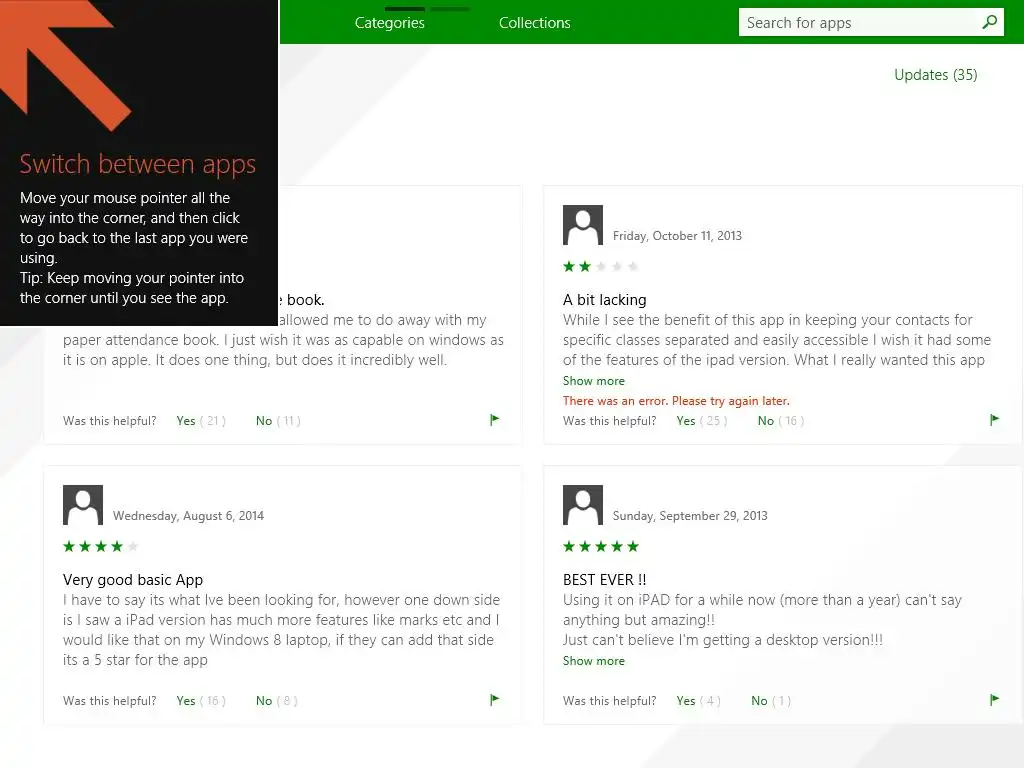This screenshot has height=768, width=1024.
Task: Click the 'Very good basic App' title
Action: (133, 580)
